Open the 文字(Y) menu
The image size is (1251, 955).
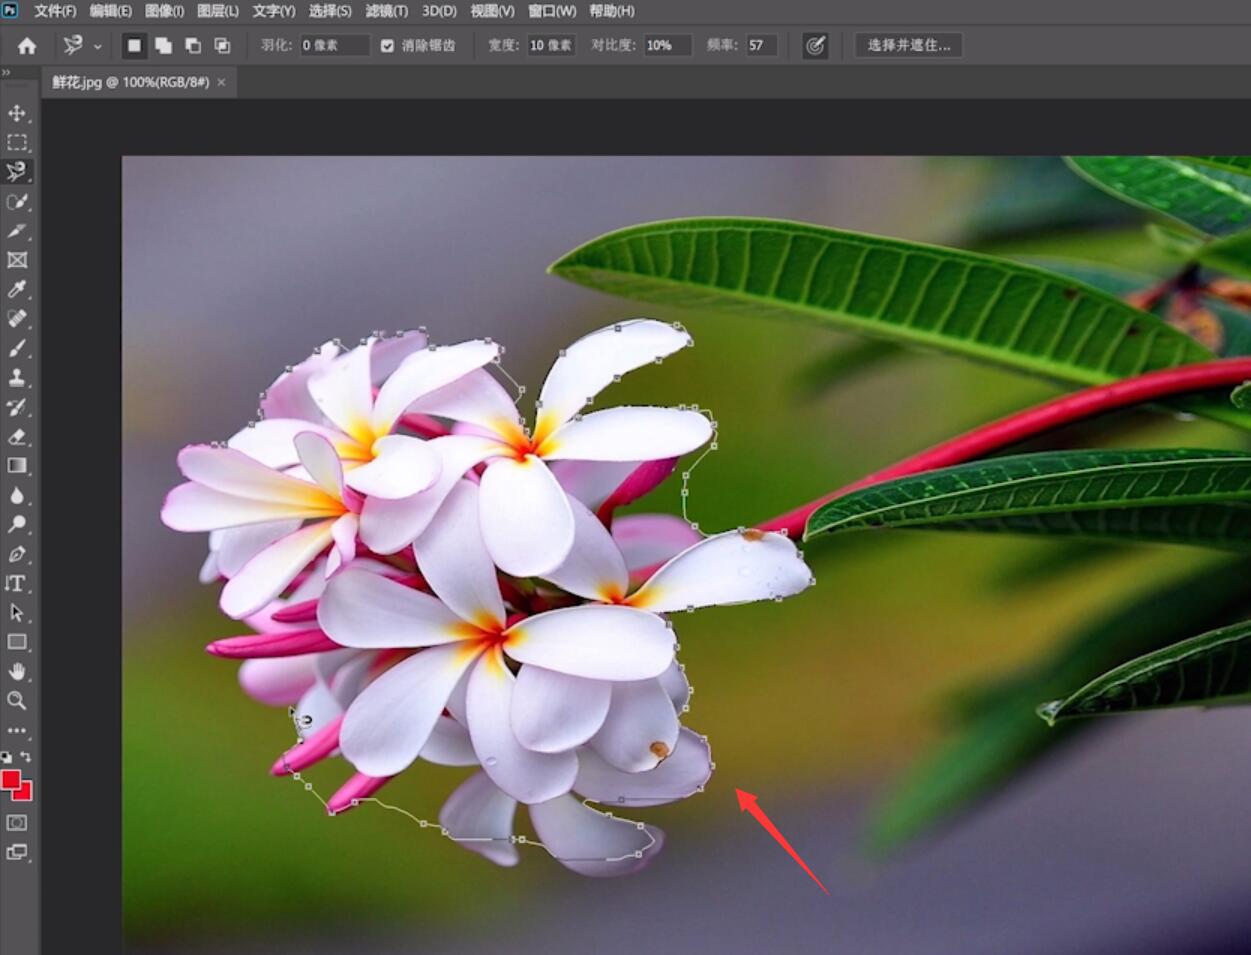coord(274,11)
